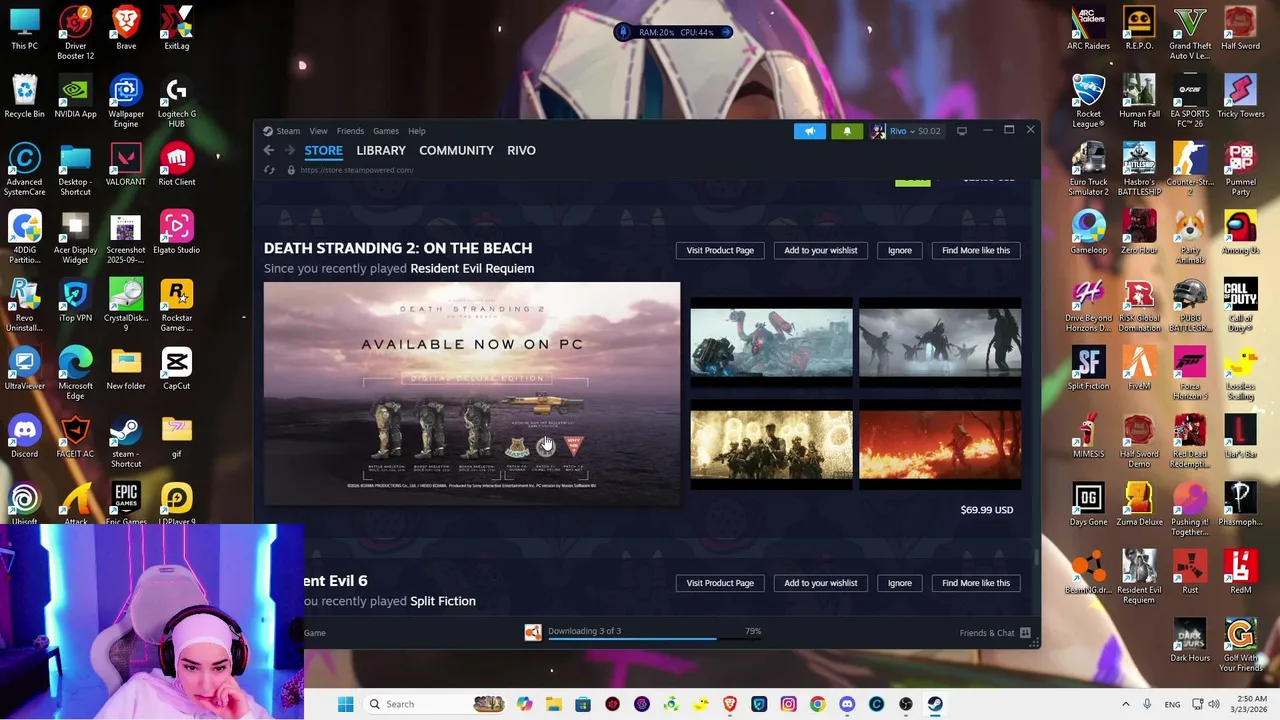The width and height of the screenshot is (1280, 720).
Task: Open the Friends menu in Steam
Action: click(x=350, y=131)
